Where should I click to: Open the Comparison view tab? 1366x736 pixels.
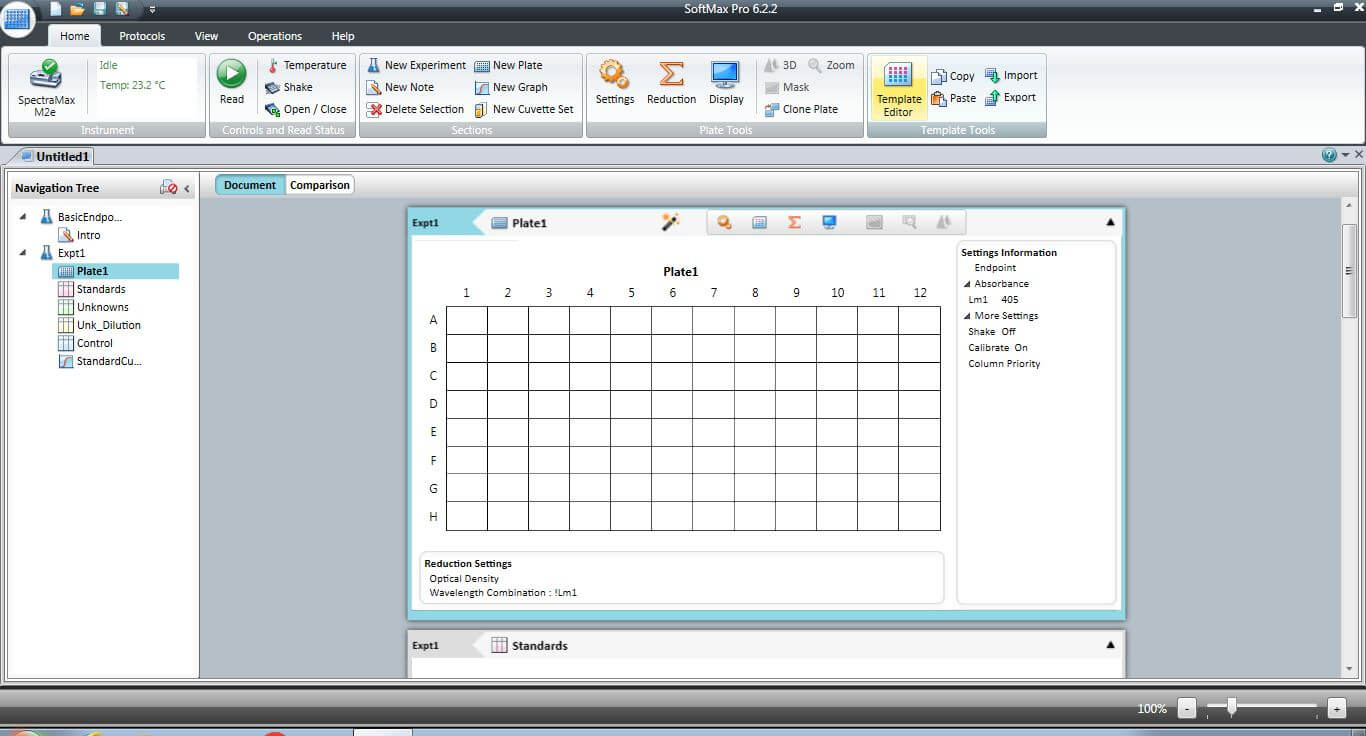(x=319, y=184)
